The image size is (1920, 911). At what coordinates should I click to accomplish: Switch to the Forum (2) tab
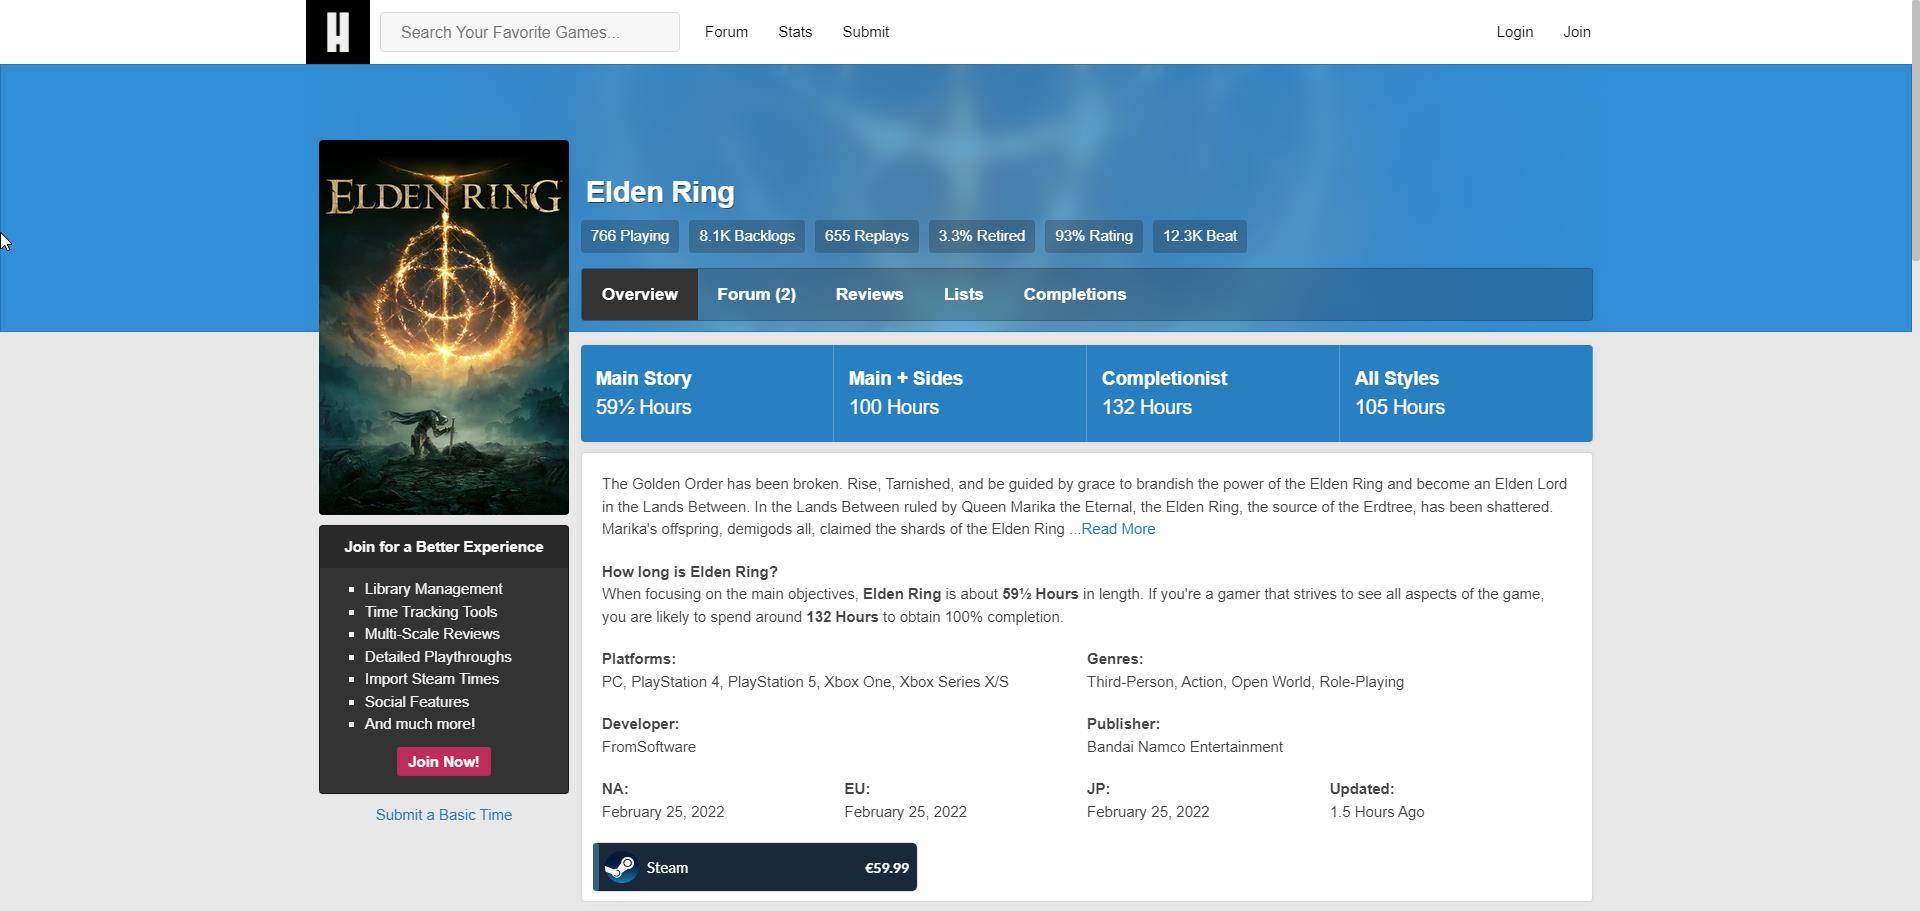pos(756,294)
